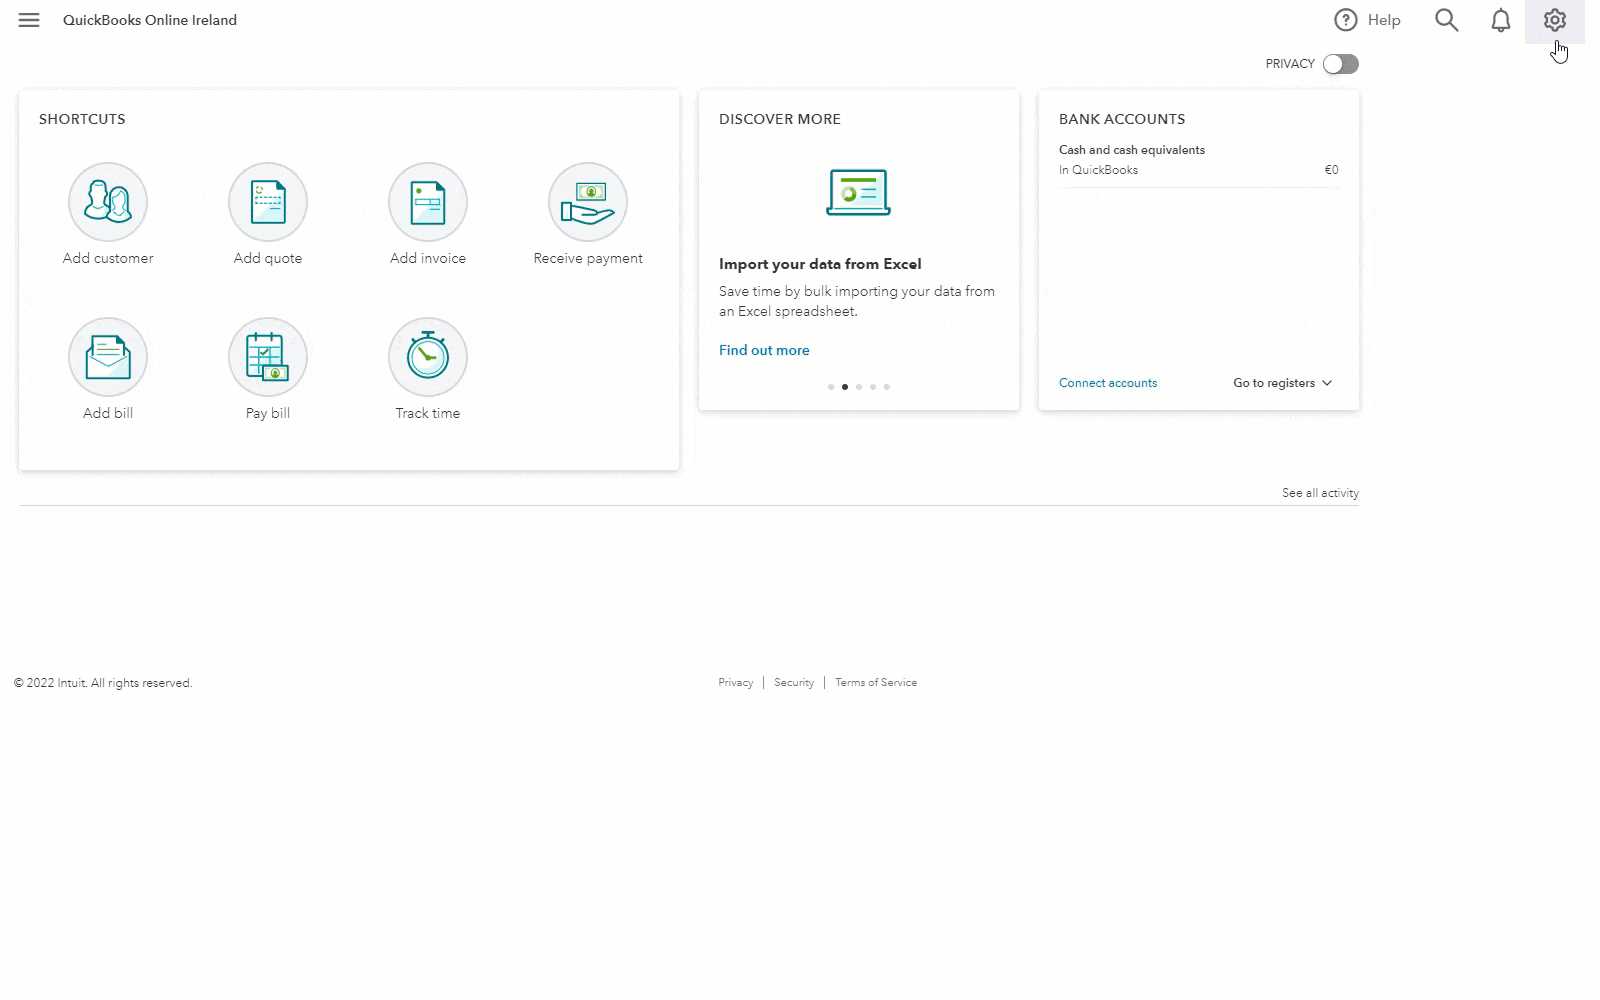Click the Pay bill label
Image resolution: width=1600 pixels, height=1000 pixels.
268,413
